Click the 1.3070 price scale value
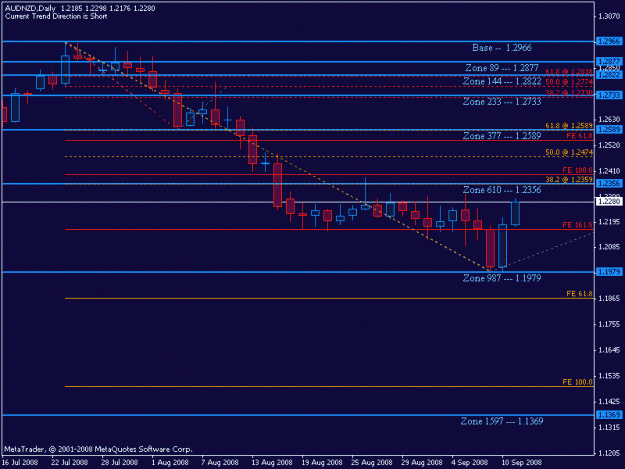Image resolution: width=625 pixels, height=469 pixels. click(609, 16)
